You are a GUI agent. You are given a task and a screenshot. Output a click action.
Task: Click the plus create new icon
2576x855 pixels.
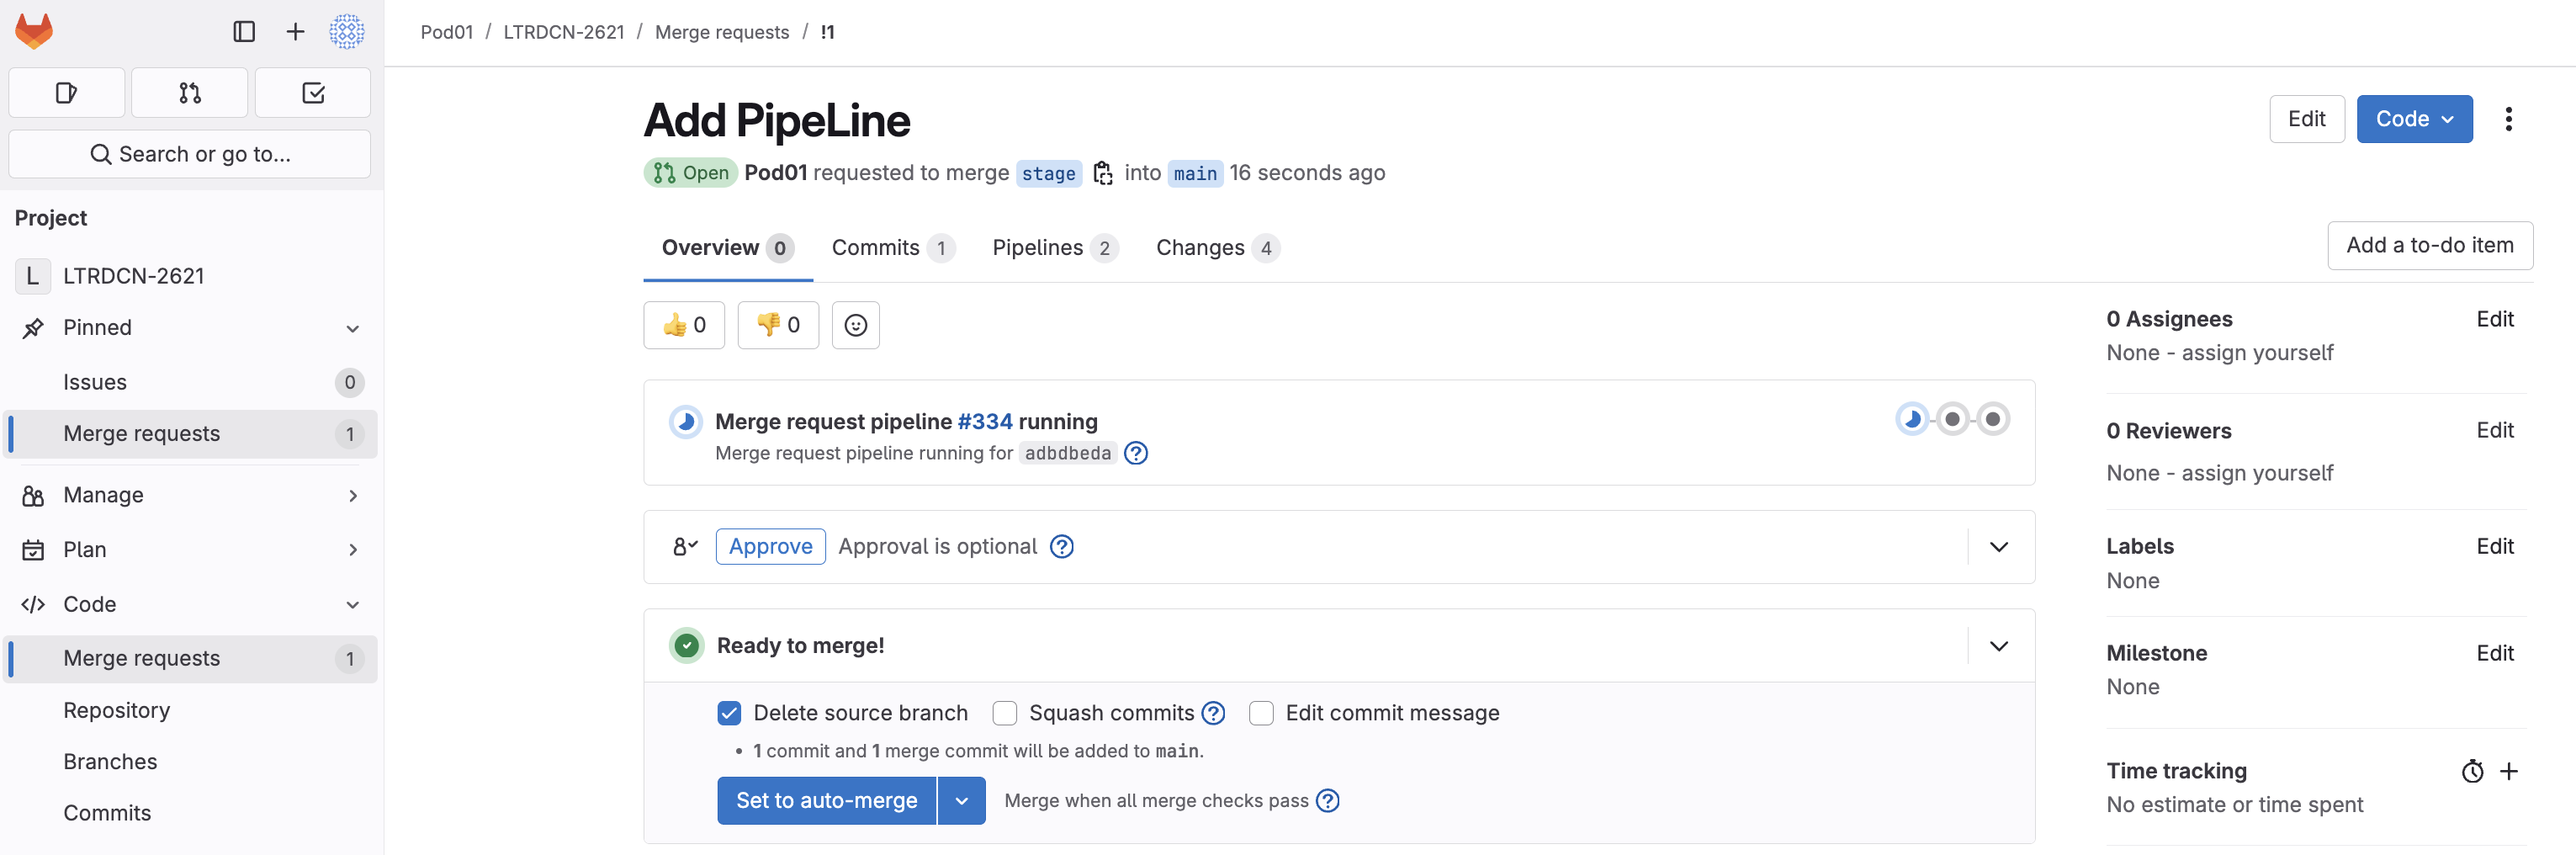point(295,32)
